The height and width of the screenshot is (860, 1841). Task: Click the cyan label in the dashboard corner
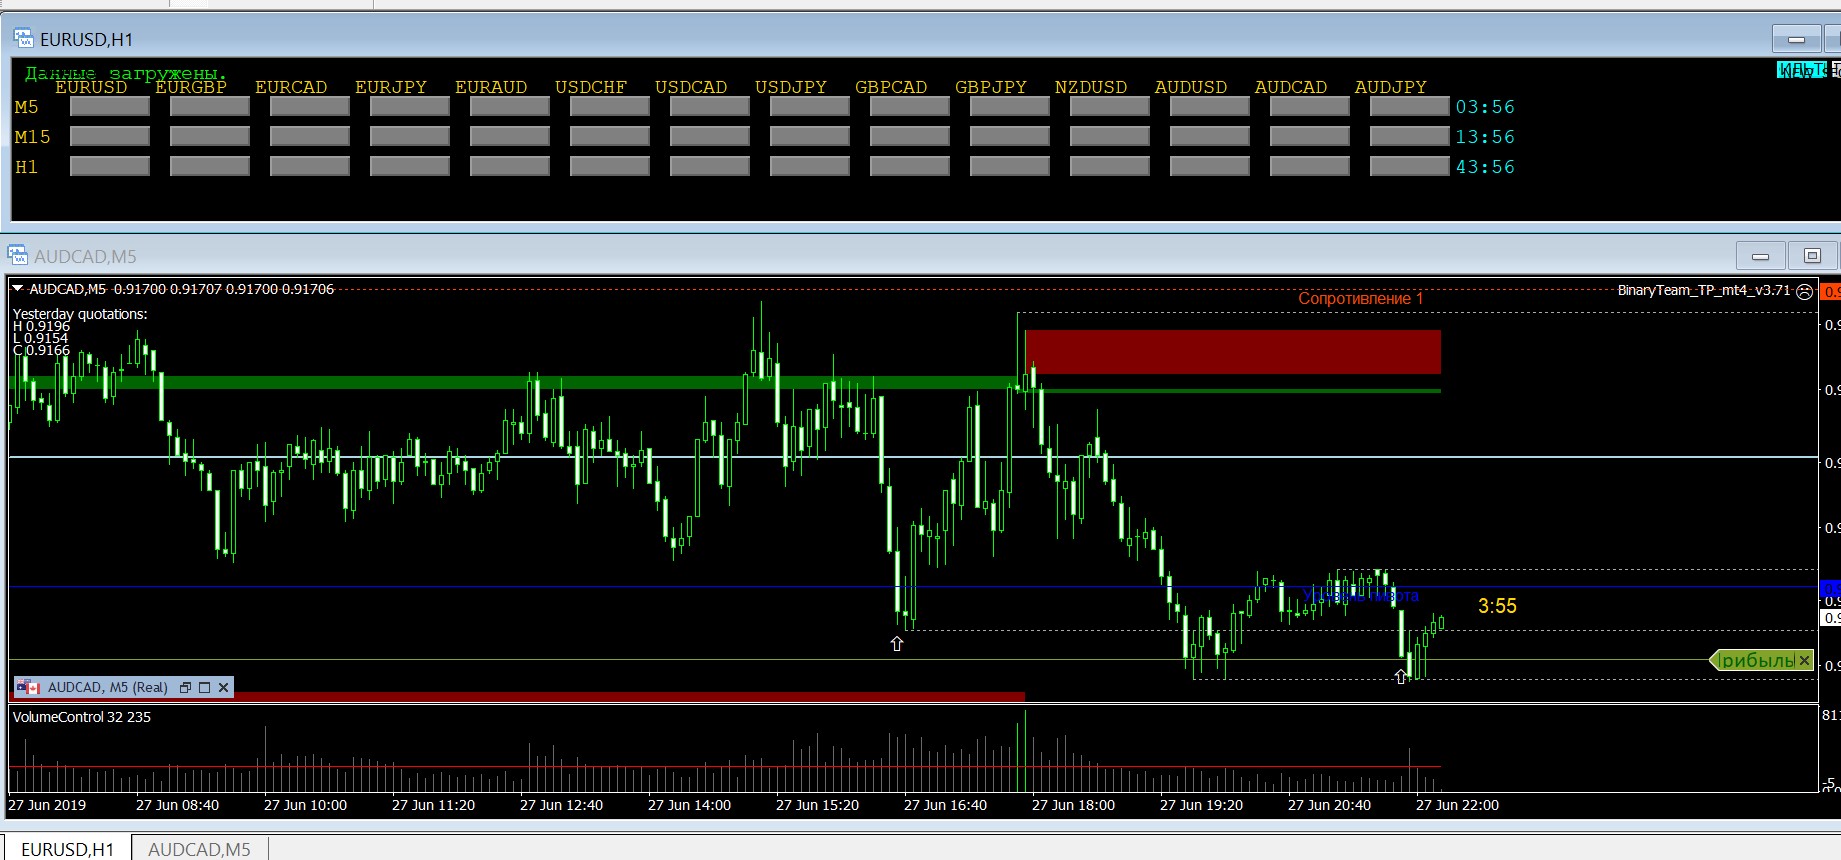(1801, 70)
